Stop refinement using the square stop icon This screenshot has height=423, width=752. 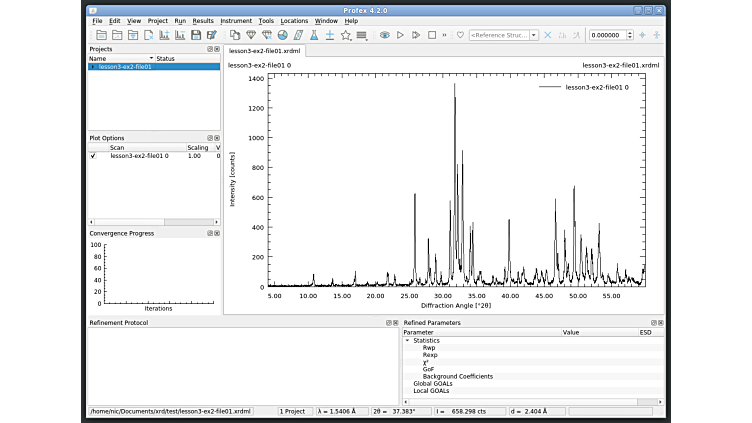coord(432,35)
